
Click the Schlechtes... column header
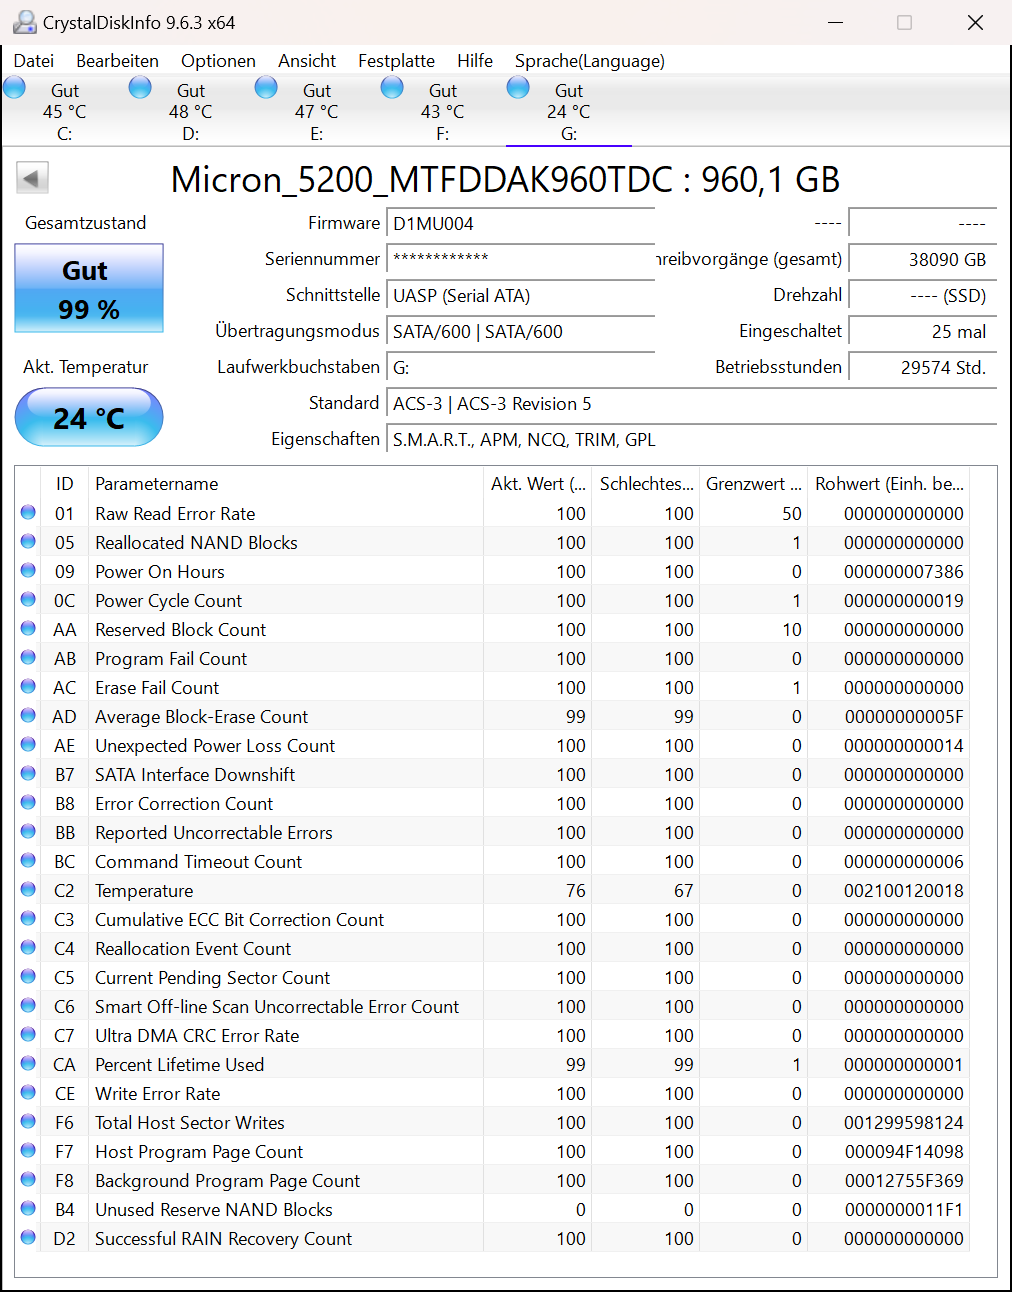point(646,483)
